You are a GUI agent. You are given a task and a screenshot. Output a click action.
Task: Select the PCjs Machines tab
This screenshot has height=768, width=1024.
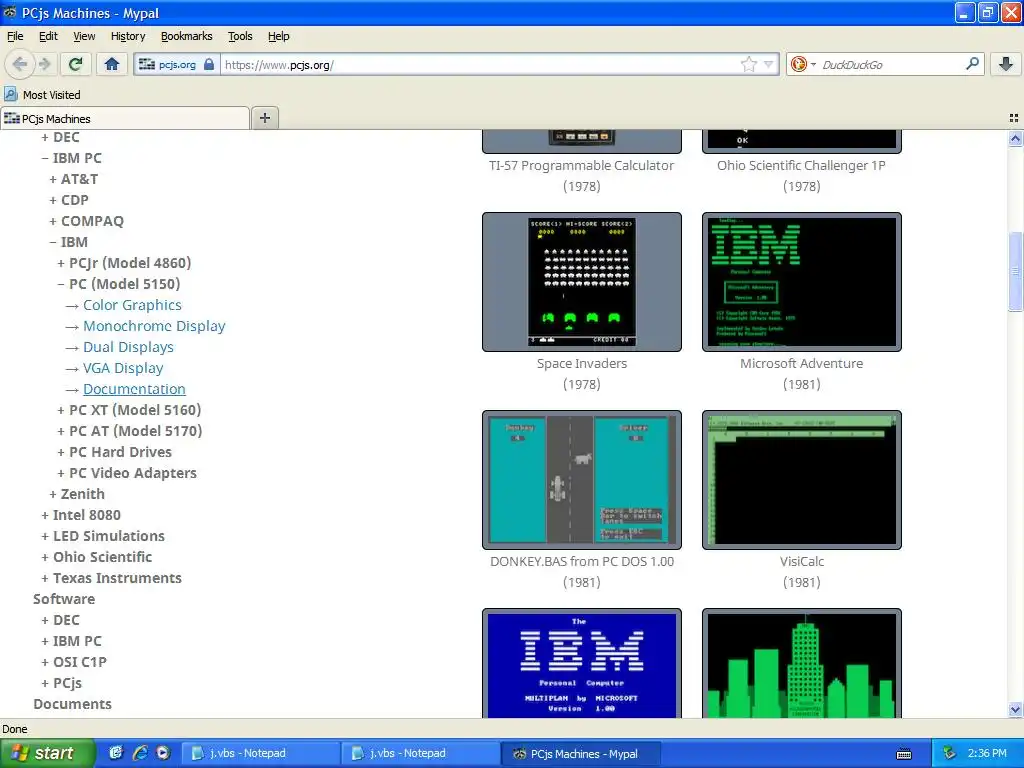coord(124,119)
